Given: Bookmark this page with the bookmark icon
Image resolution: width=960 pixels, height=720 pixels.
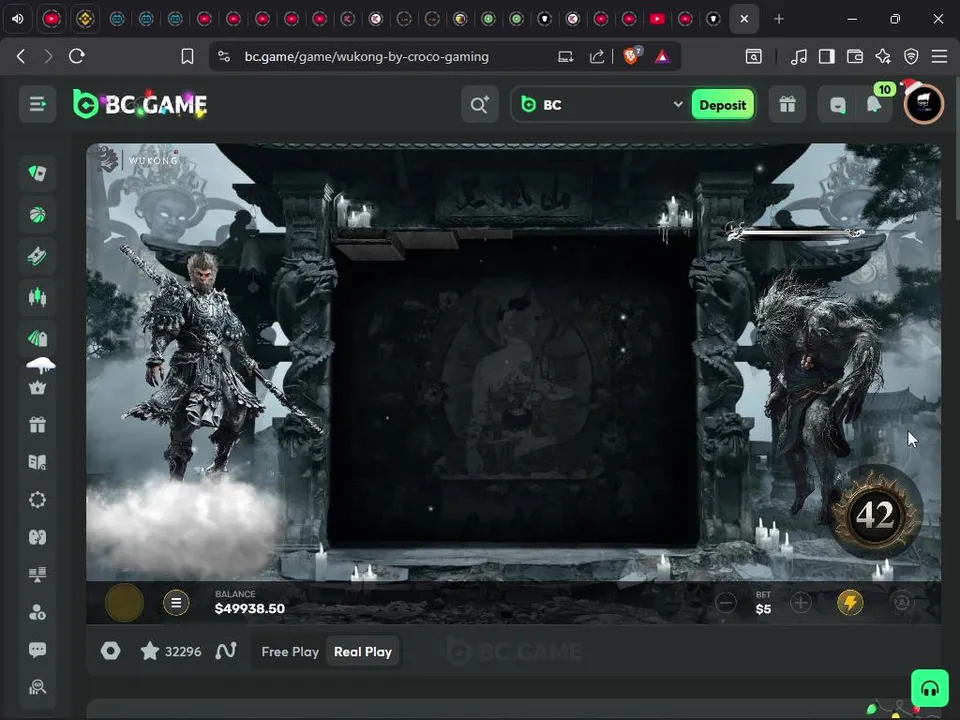Looking at the screenshot, I should 187,57.
